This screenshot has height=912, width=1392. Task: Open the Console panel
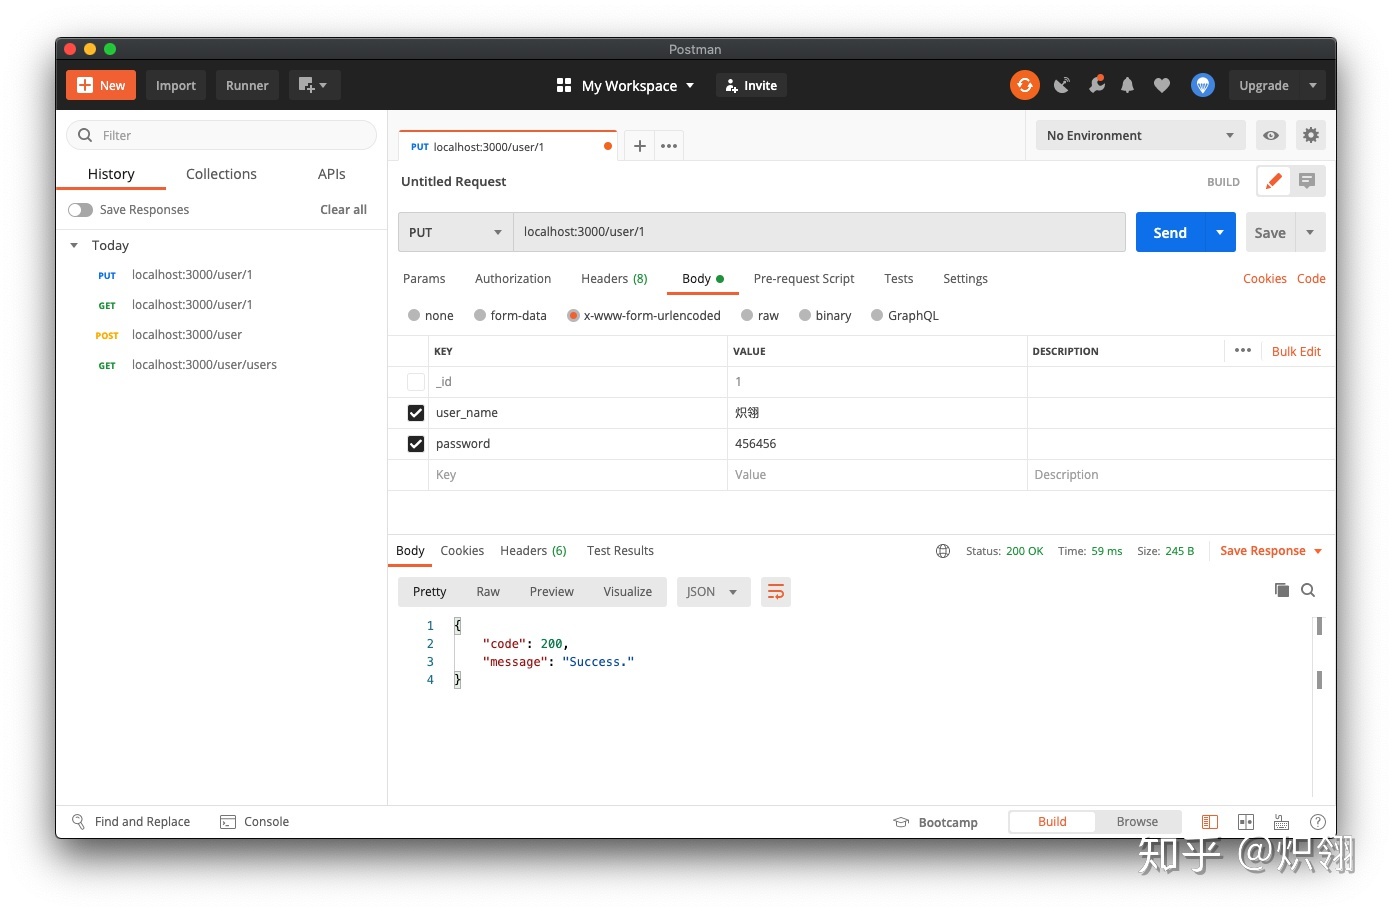tap(254, 822)
